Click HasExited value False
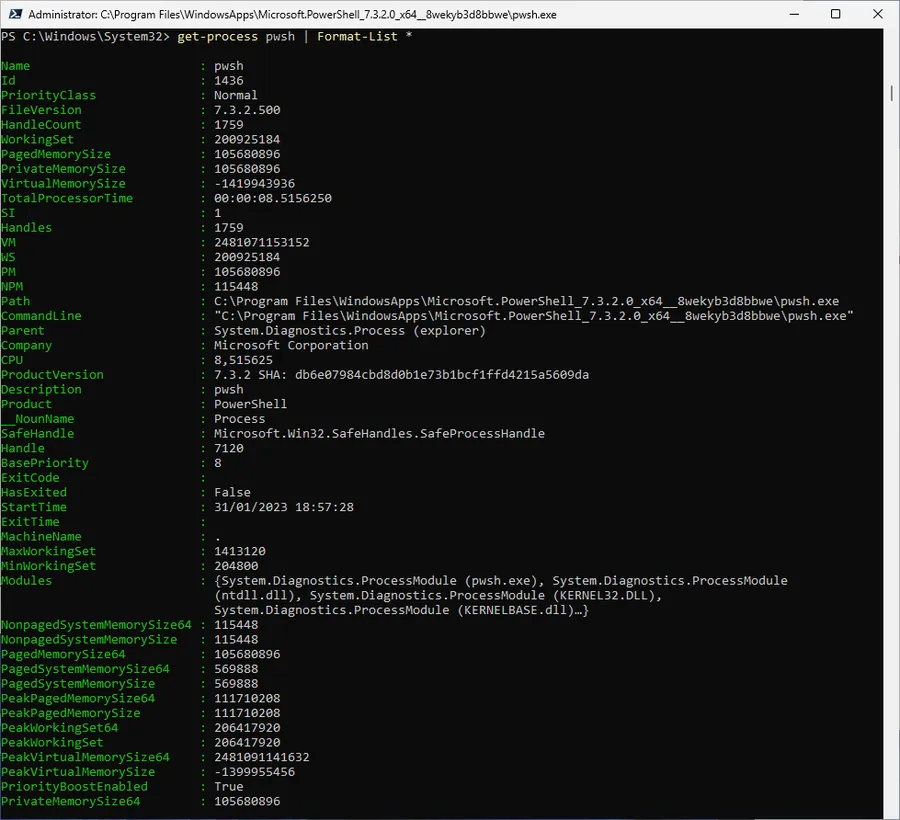900x820 pixels. click(232, 493)
